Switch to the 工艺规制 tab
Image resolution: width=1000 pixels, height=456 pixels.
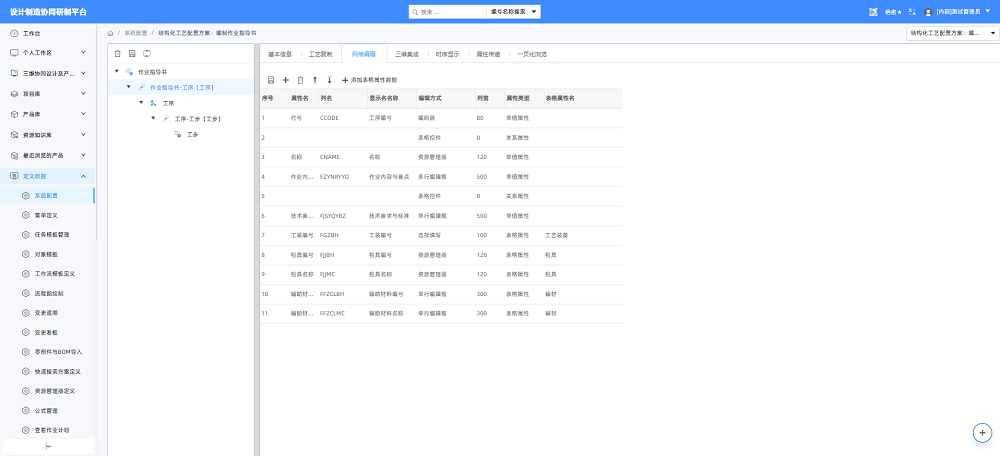pyautogui.click(x=320, y=54)
